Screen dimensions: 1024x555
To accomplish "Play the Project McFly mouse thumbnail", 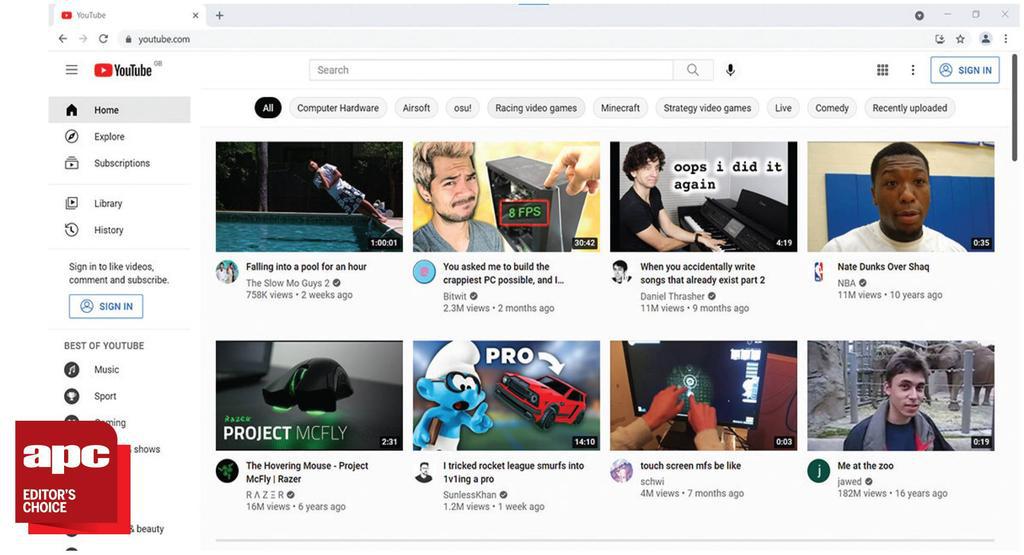I will pyautogui.click(x=309, y=396).
